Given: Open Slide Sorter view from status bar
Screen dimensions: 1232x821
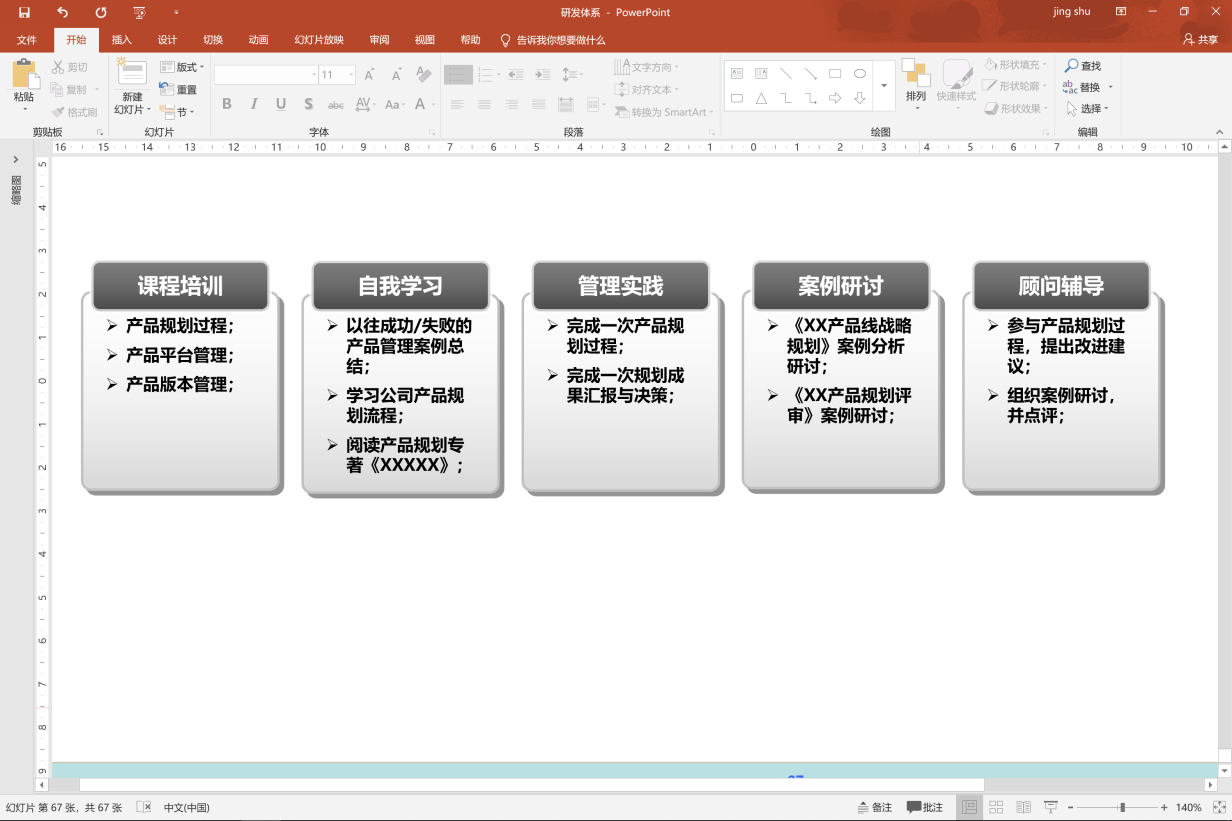Looking at the screenshot, I should pos(996,807).
